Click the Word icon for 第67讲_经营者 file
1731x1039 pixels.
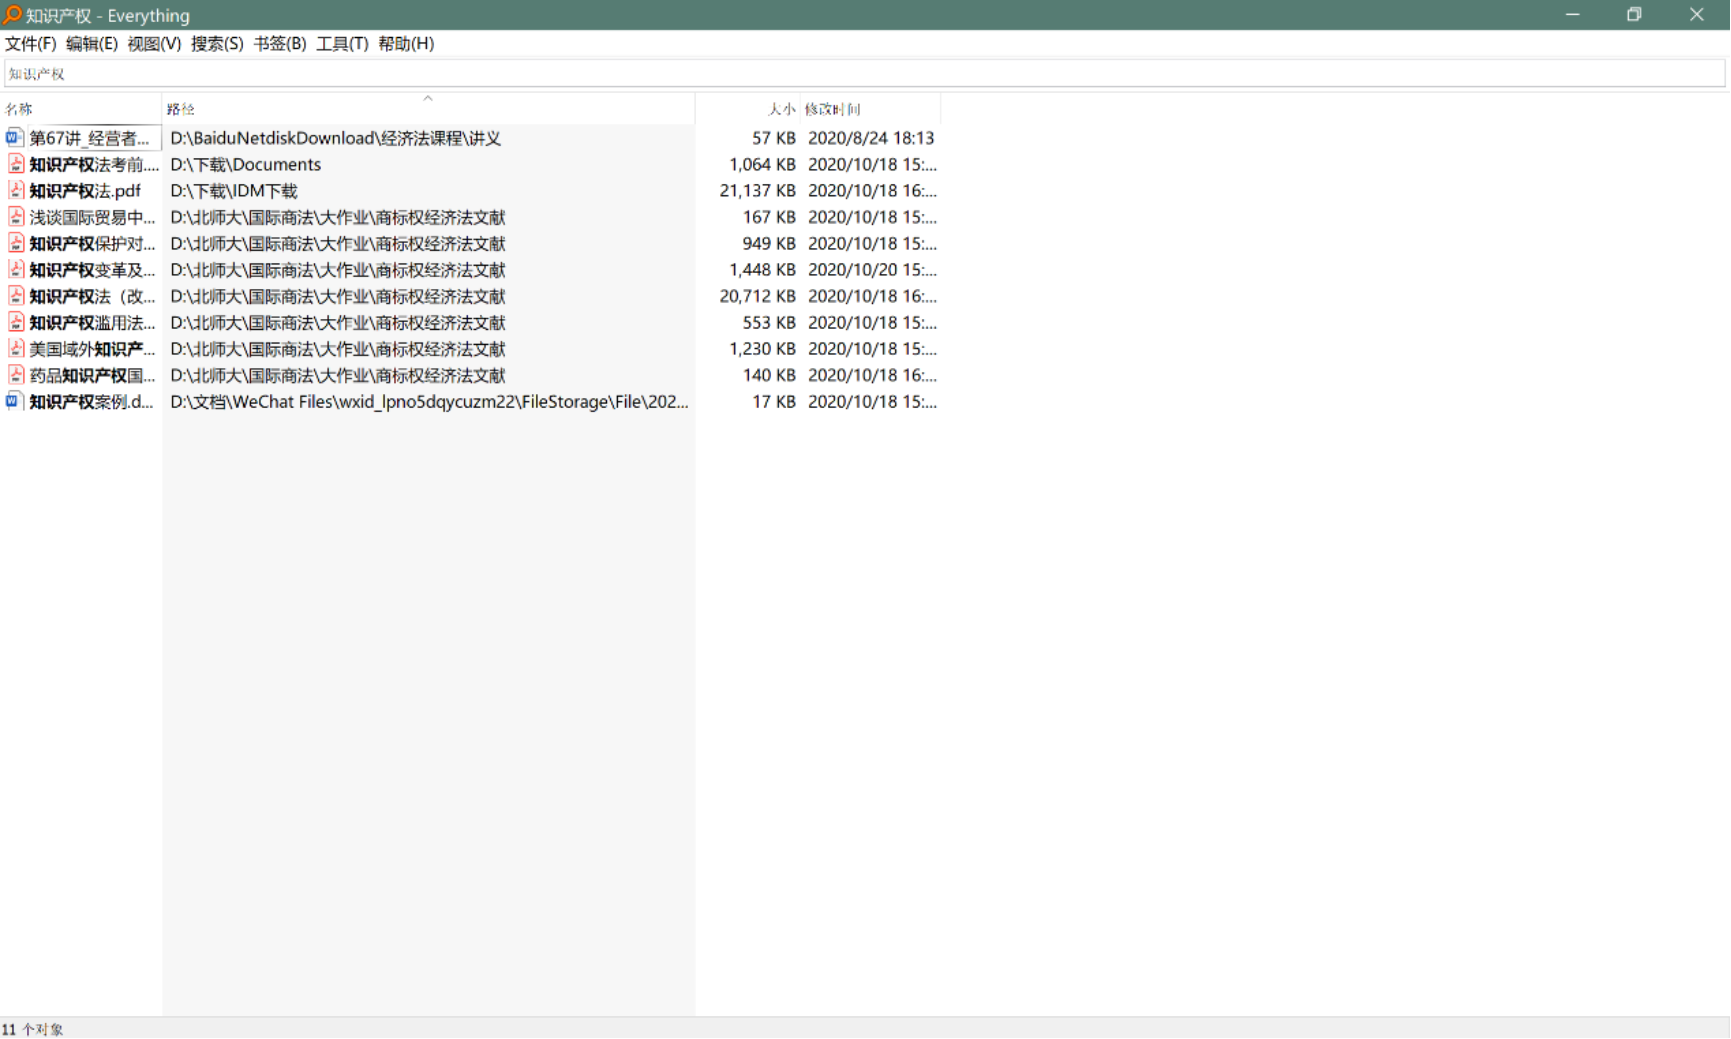[x=14, y=138]
